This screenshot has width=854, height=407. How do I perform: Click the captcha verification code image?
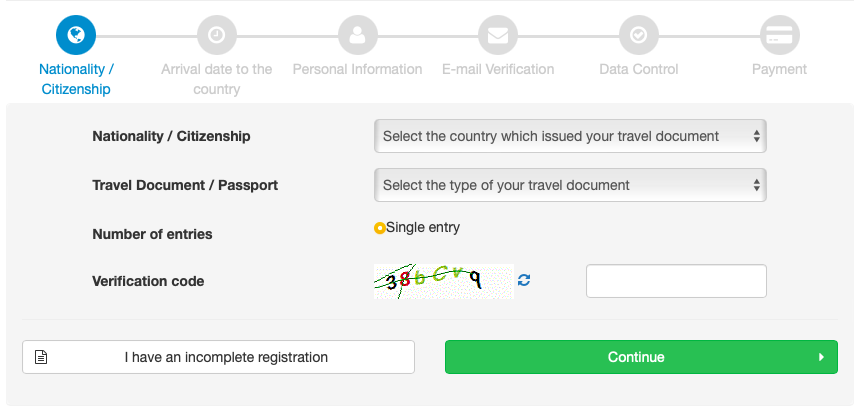(443, 281)
